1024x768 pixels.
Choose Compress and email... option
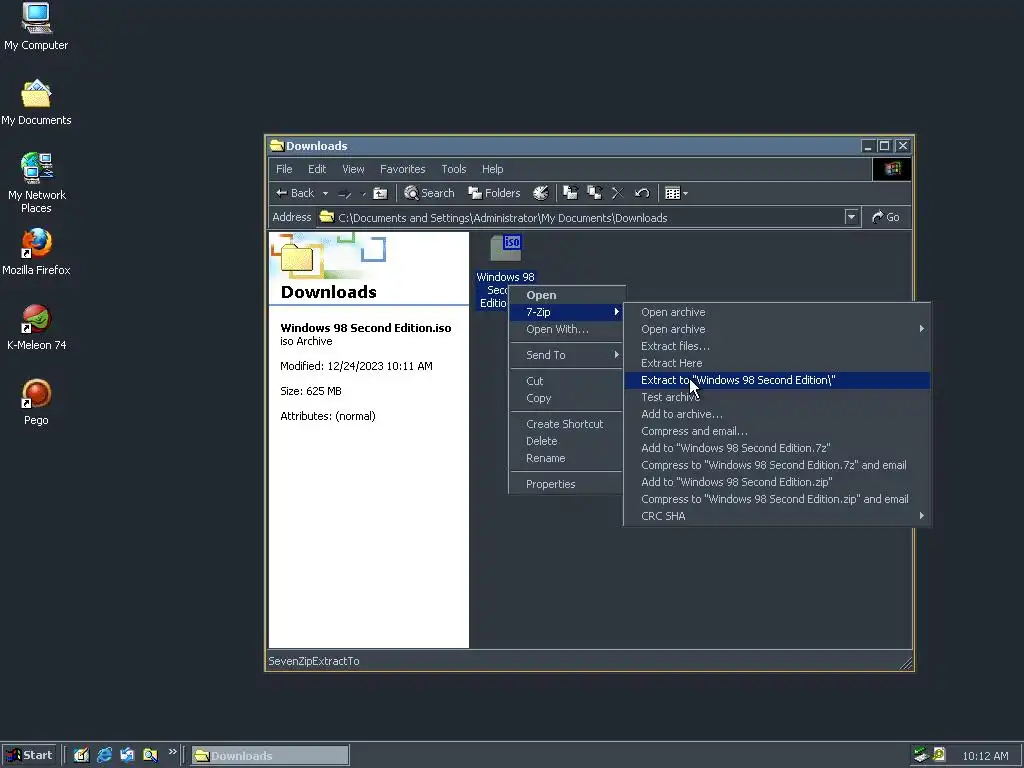pos(776,431)
